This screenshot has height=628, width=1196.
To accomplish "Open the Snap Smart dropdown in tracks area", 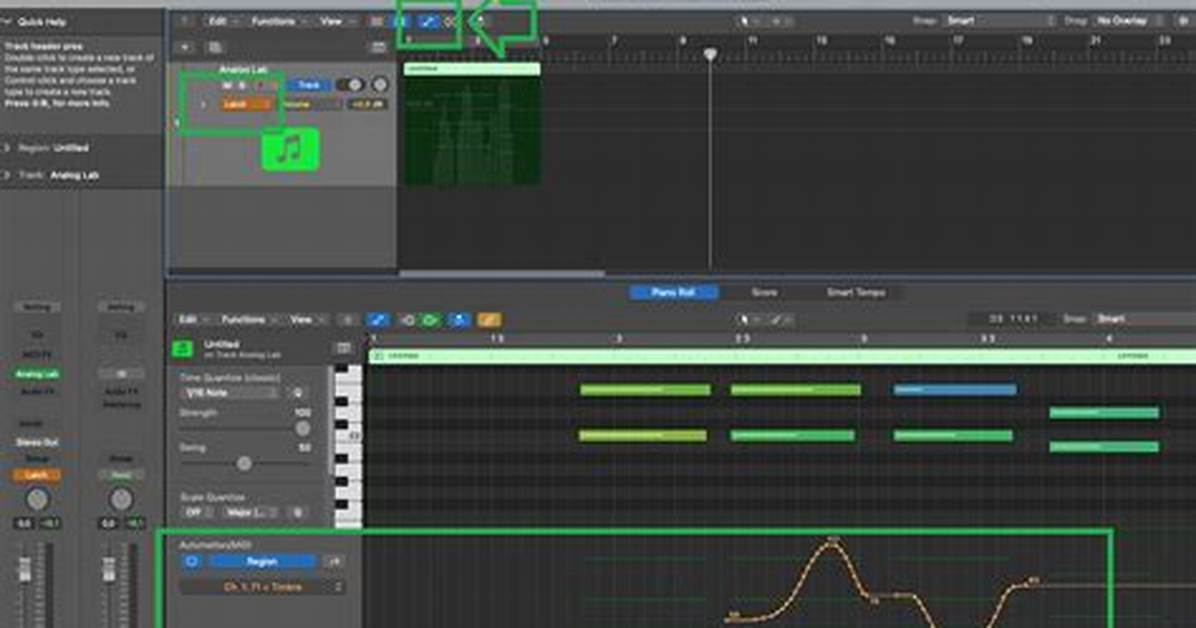I will [x=999, y=21].
